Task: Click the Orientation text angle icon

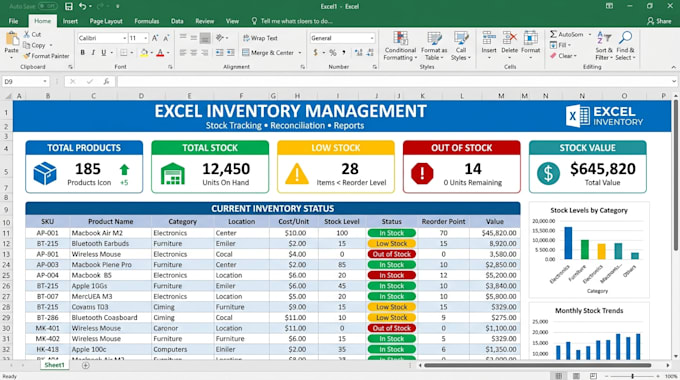Action: tap(220, 38)
